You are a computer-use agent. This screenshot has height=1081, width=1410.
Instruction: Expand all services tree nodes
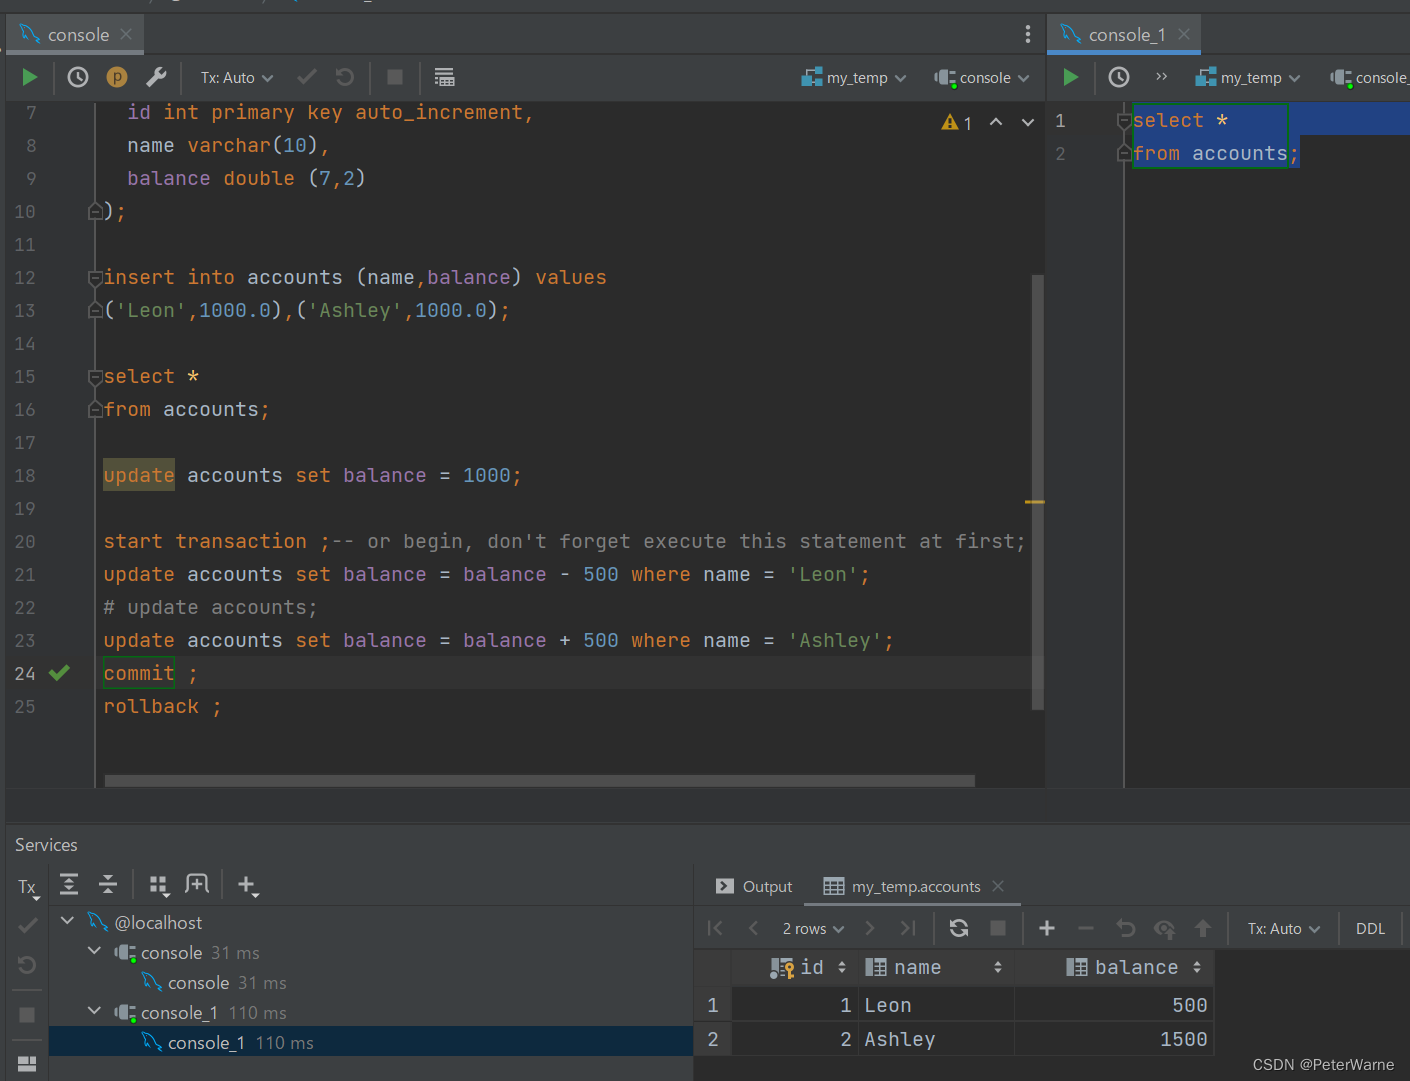click(x=69, y=884)
